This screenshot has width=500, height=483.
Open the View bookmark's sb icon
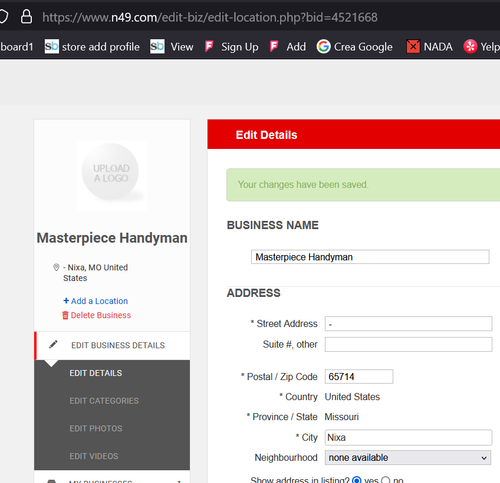click(x=157, y=46)
